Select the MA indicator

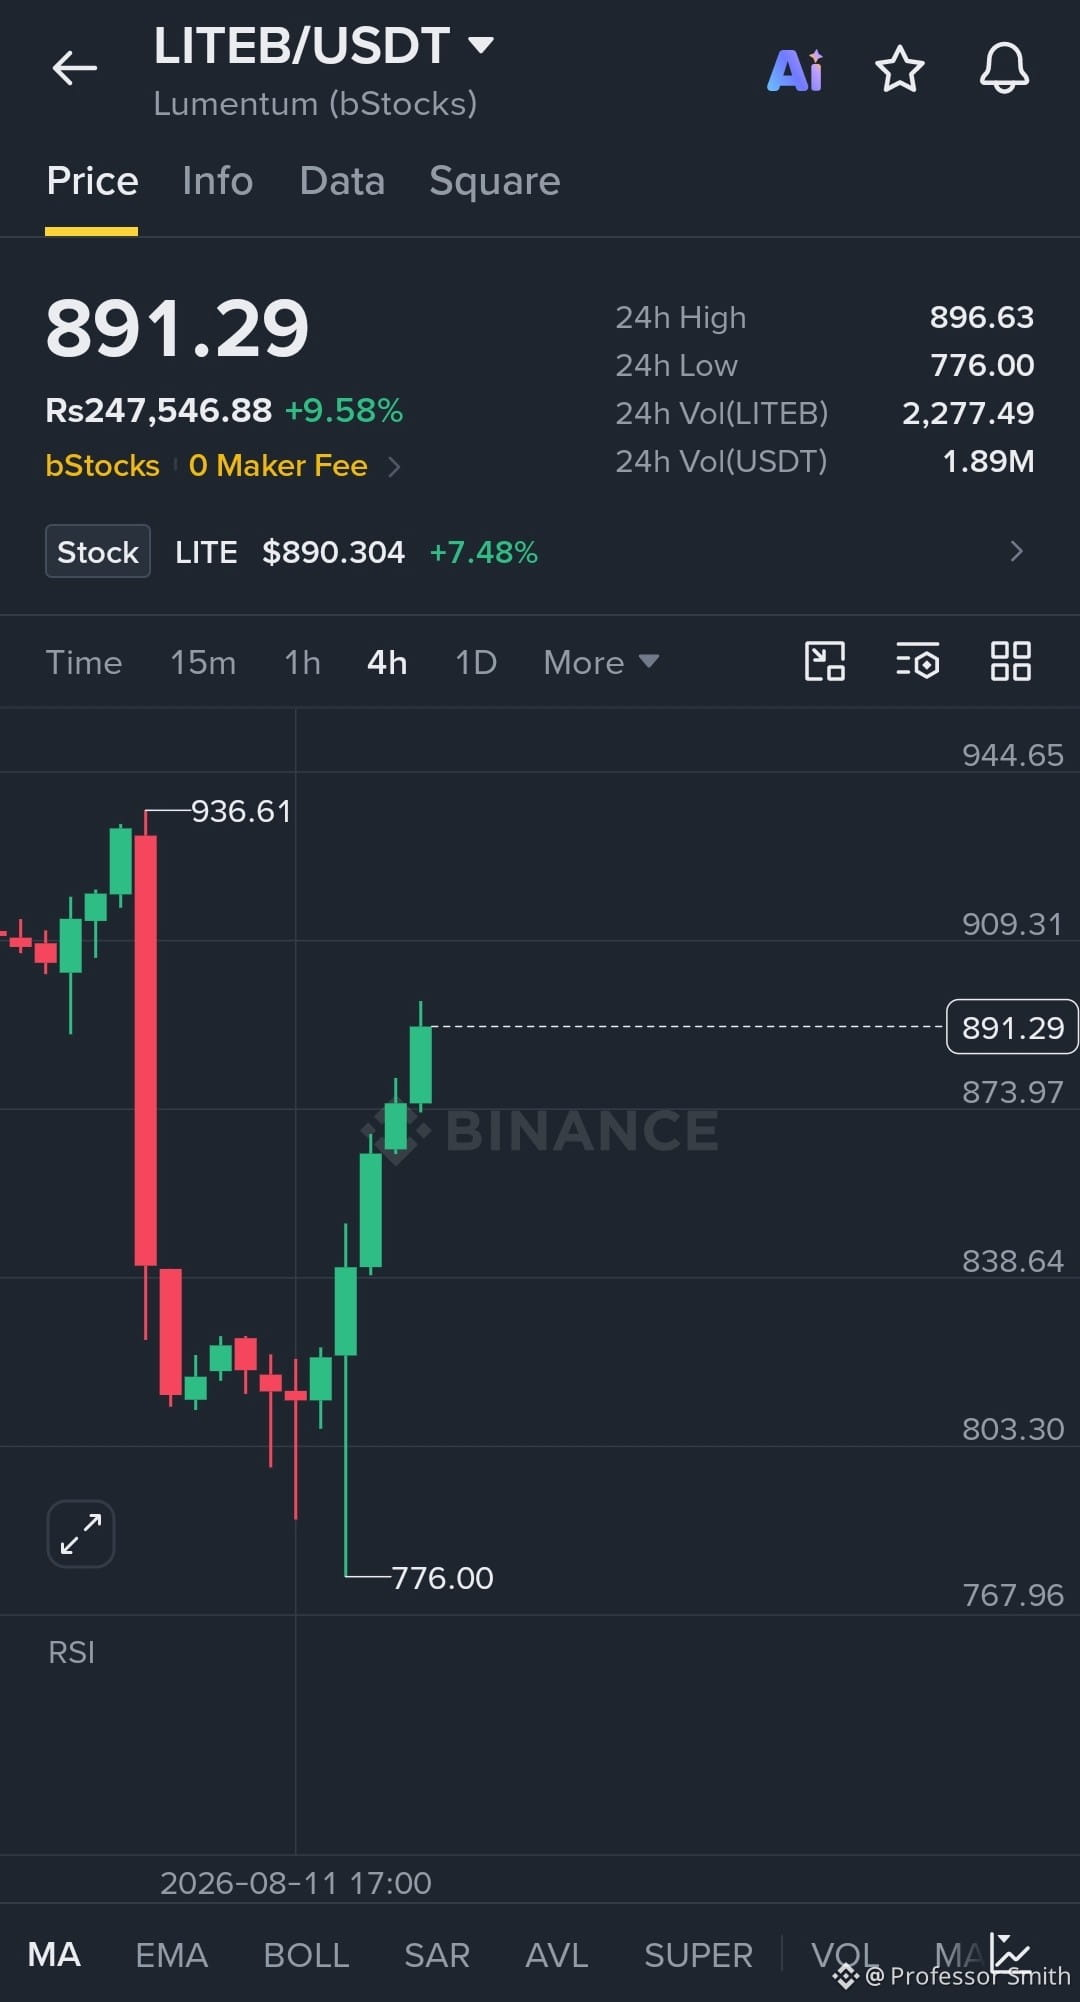54,1954
